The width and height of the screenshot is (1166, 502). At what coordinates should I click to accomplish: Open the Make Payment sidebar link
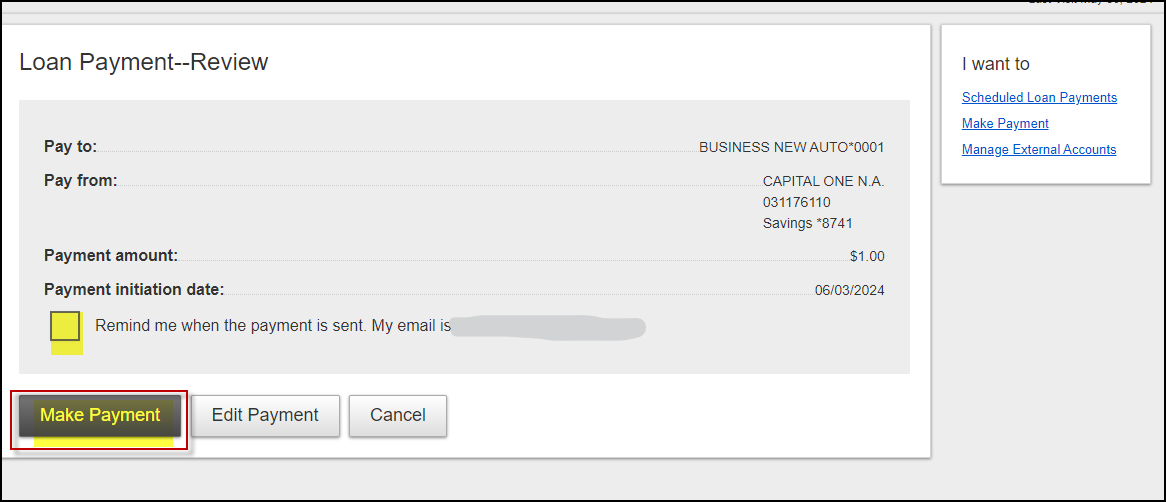pyautogui.click(x=1005, y=123)
